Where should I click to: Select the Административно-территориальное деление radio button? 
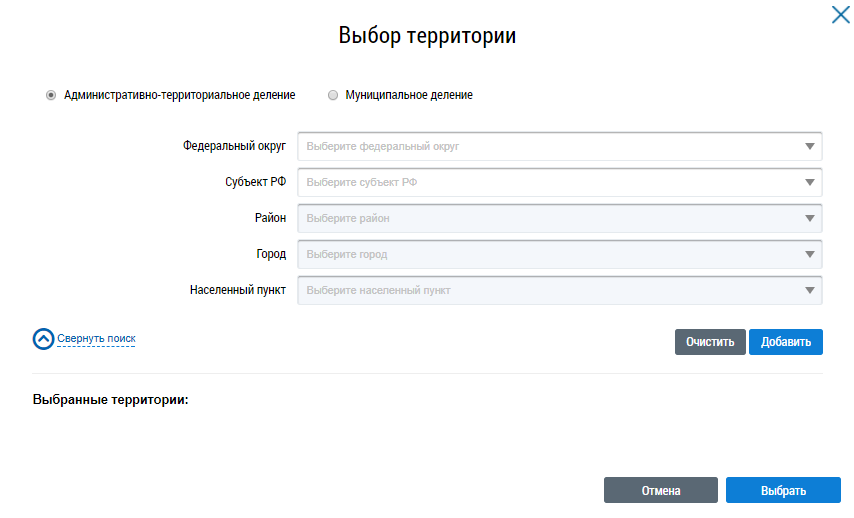[x=51, y=96]
